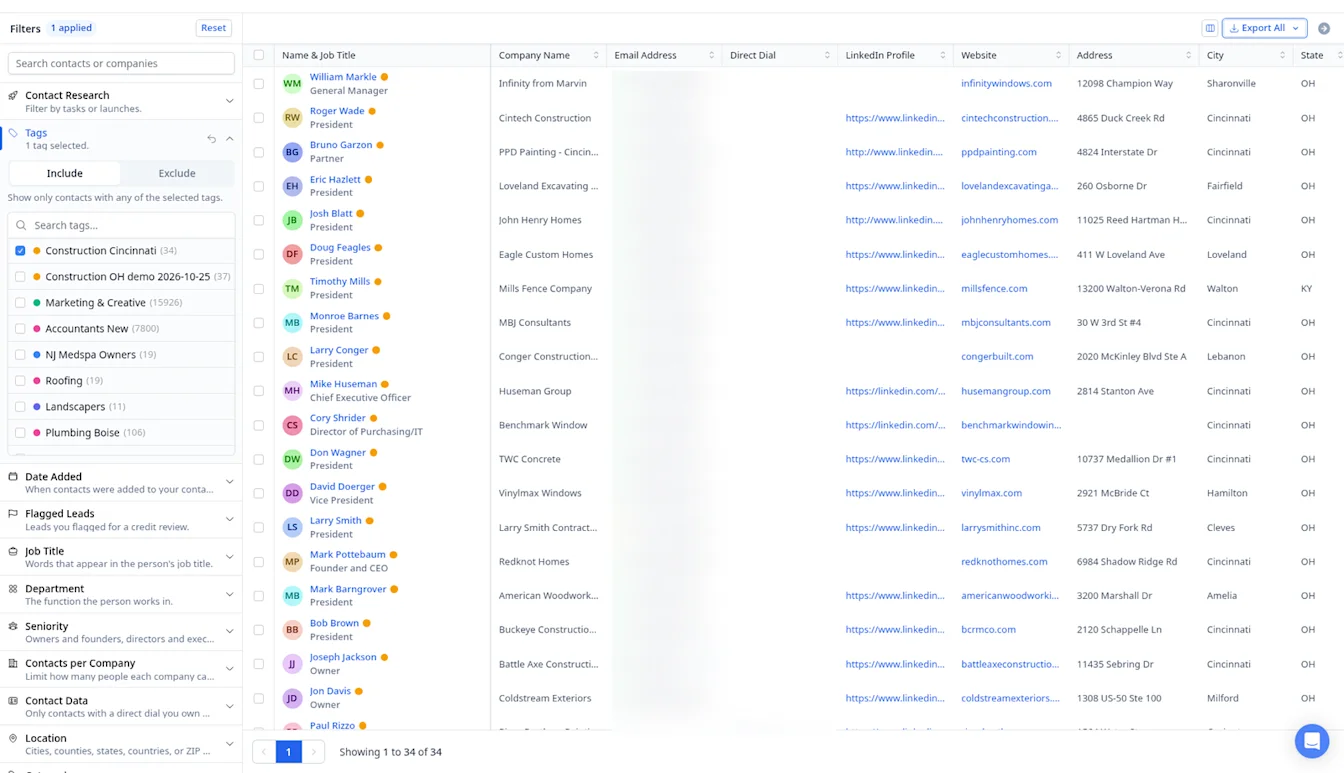Screen dimensions: 1344x773
Task: Focus the Search tags field
Action: (x=121, y=225)
